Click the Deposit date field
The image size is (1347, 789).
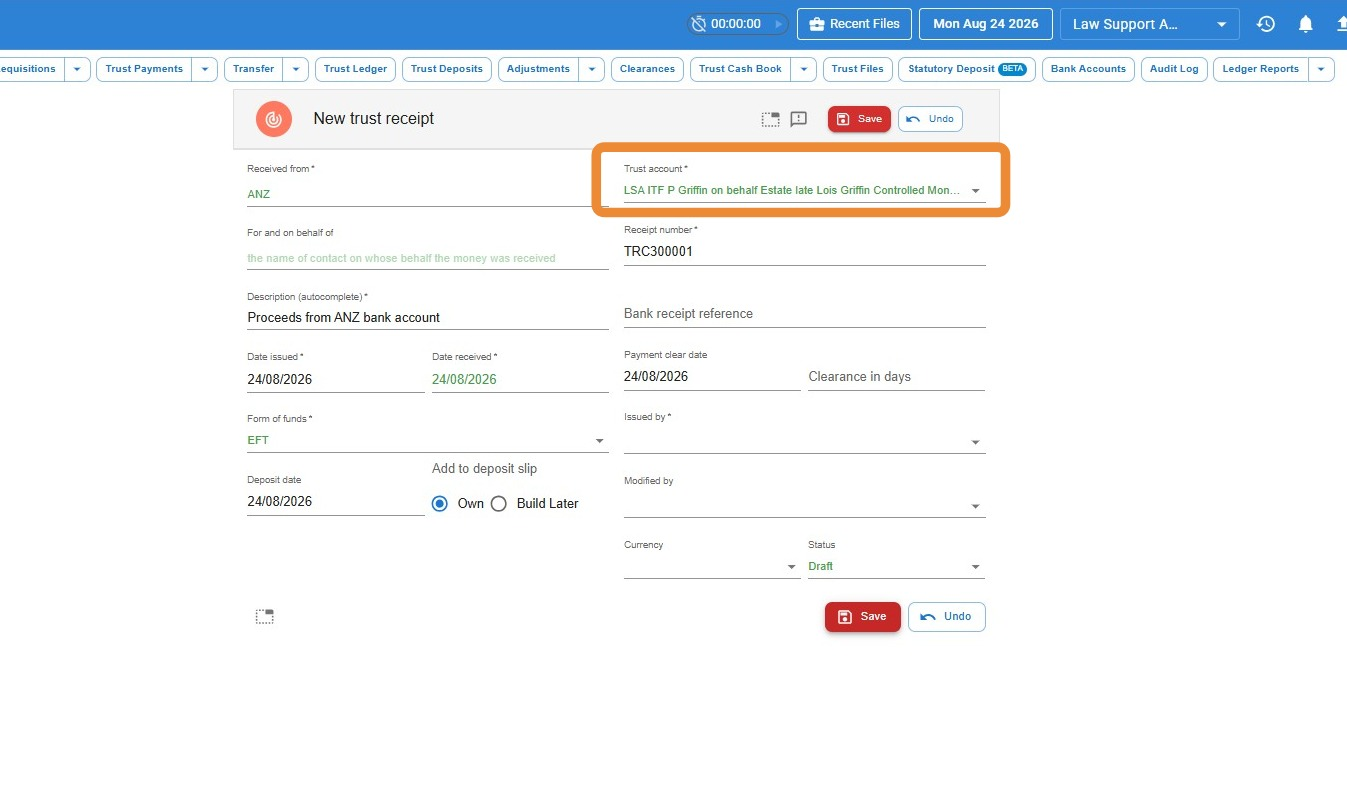click(x=336, y=502)
